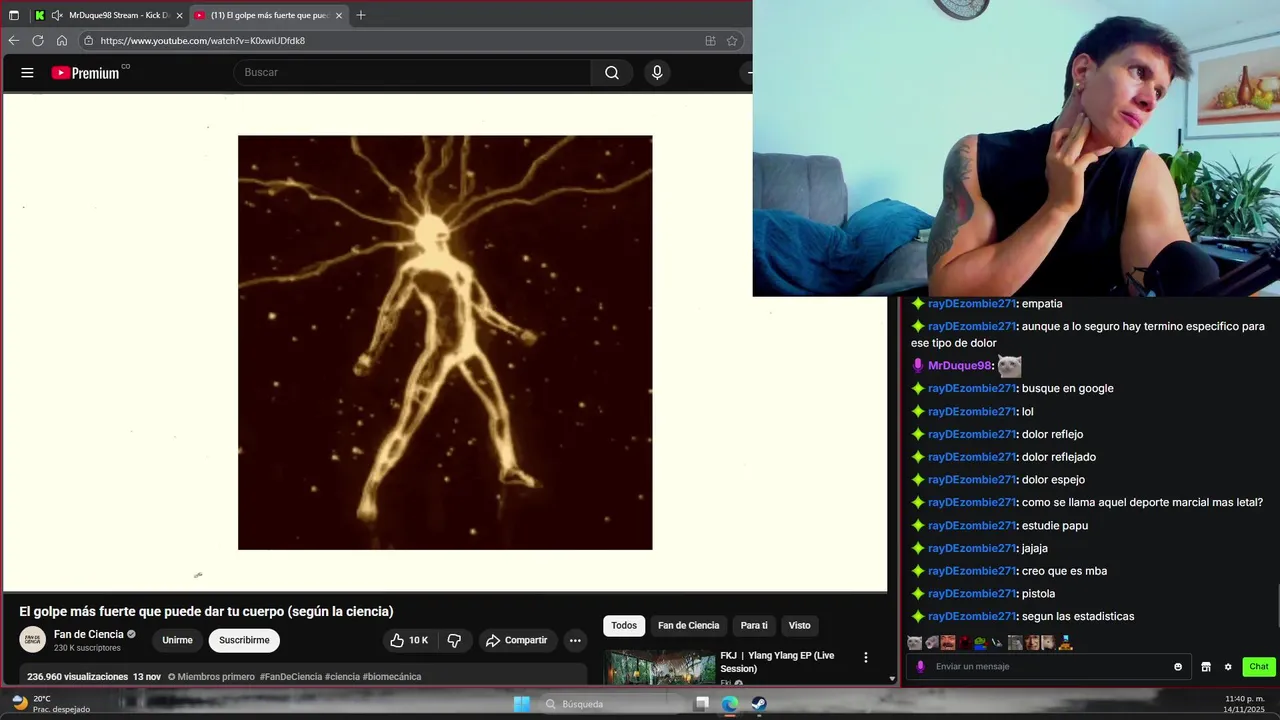The height and width of the screenshot is (720, 1280).
Task: Click the YouTube search magnifier button
Action: [612, 72]
